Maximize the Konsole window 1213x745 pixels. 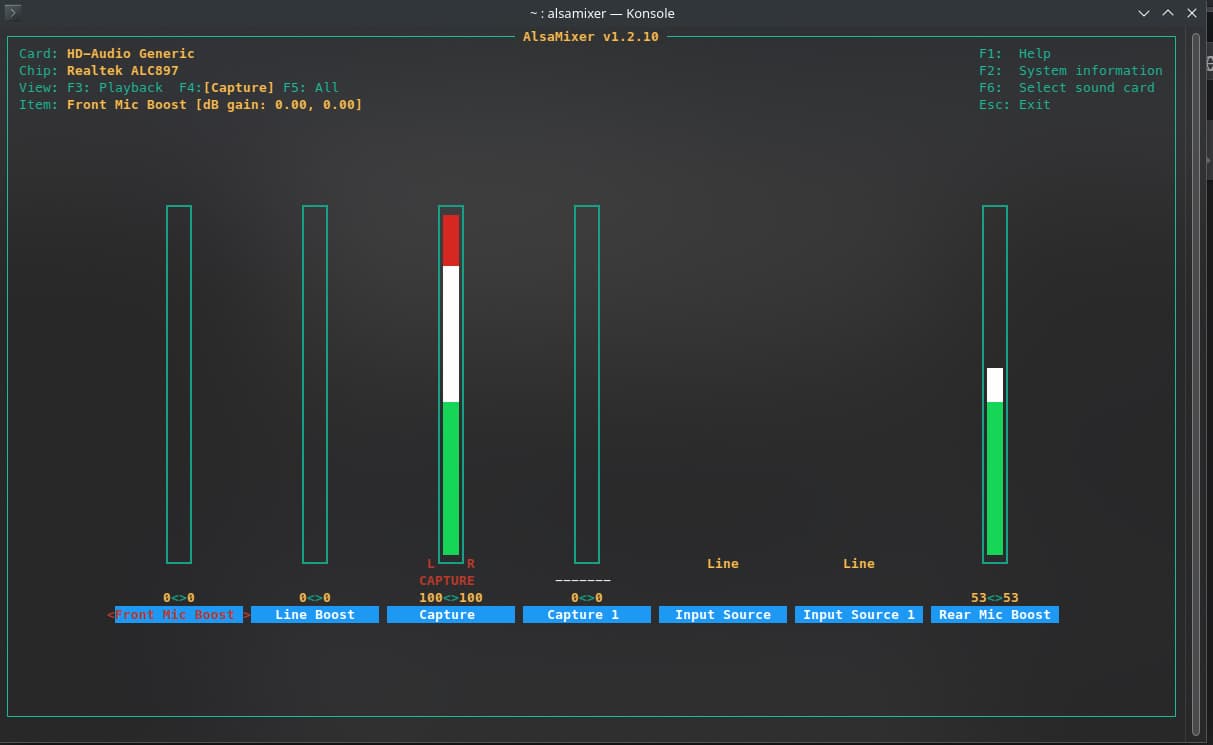click(1167, 13)
